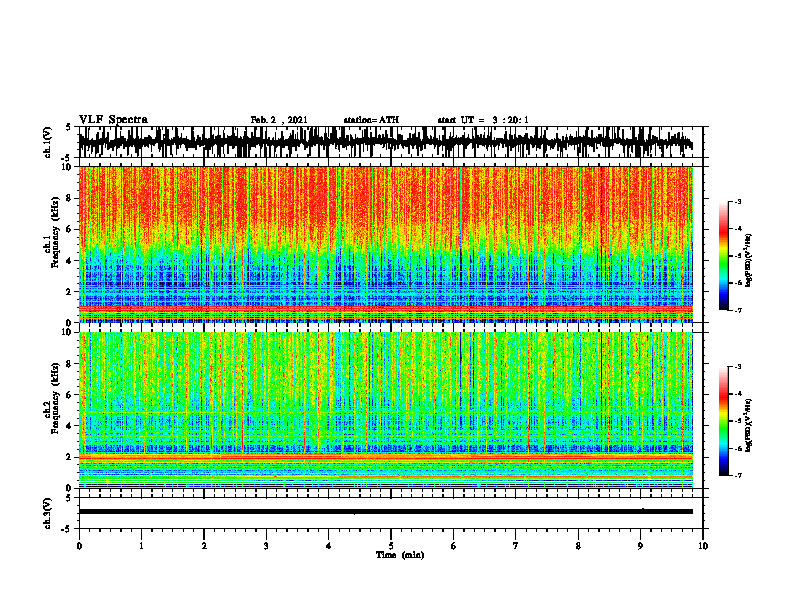Click time tick label '5' on x-axis
792x612 pixels.
click(391, 546)
